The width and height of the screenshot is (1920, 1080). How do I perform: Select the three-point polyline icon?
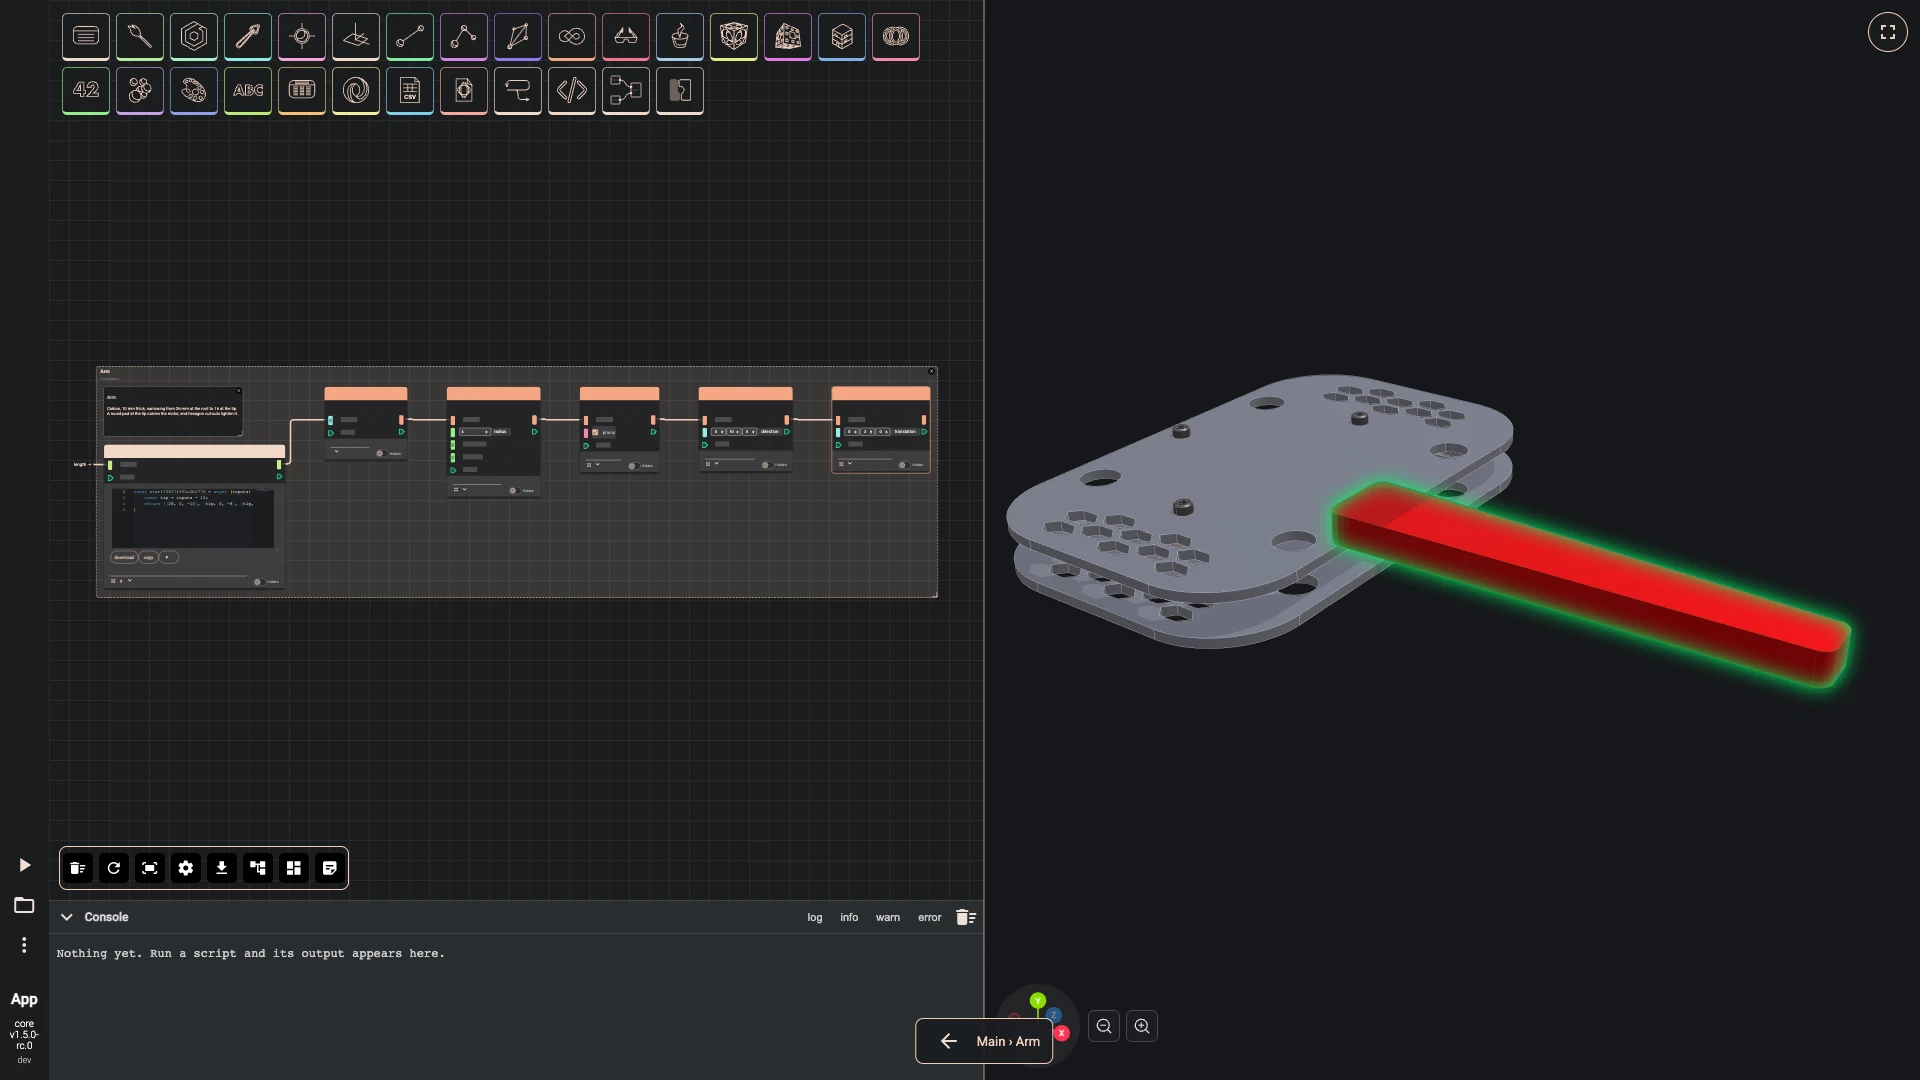pos(464,37)
